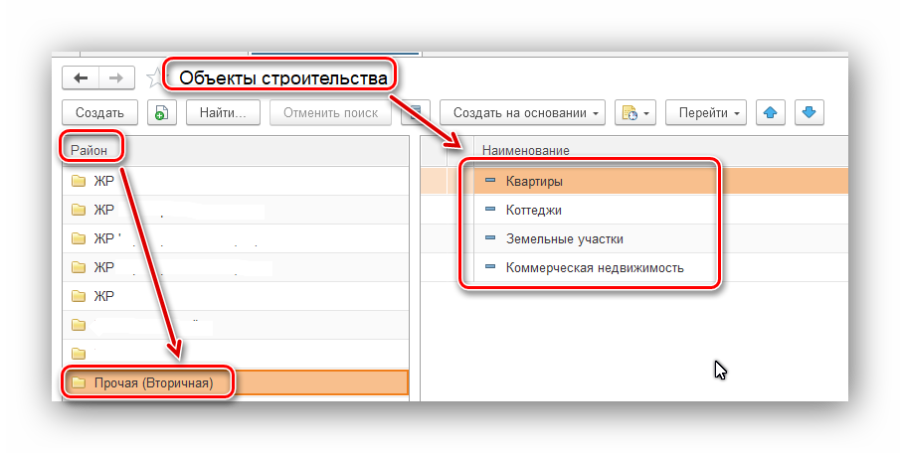Viewport: 900px width, 453px height.
Task: Move item down with blue down arrow
Action: click(808, 113)
